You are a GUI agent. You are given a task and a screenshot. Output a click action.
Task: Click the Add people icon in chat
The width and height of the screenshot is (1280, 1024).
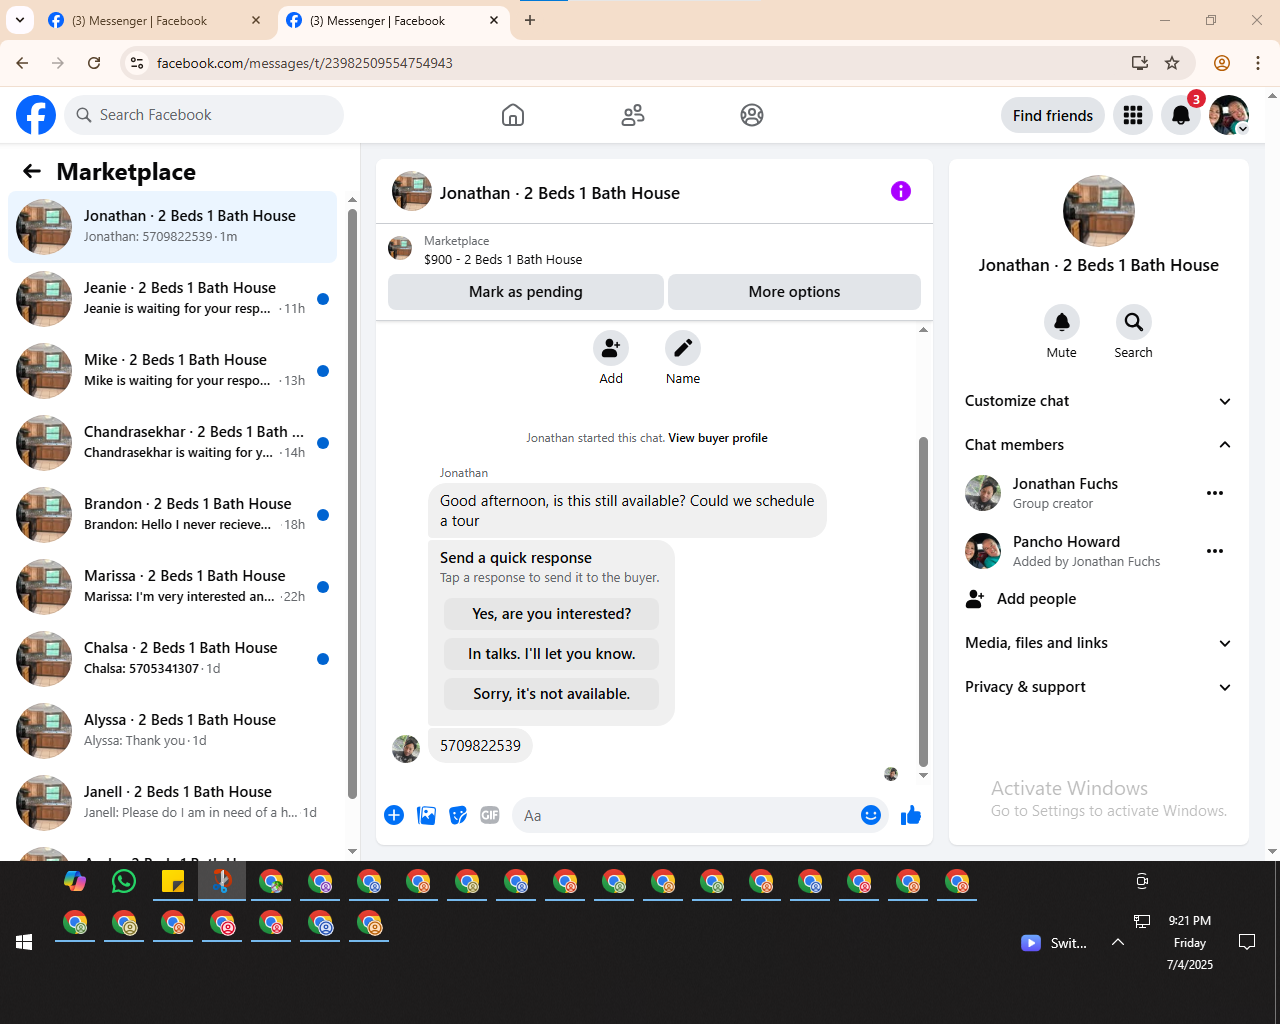coord(611,348)
